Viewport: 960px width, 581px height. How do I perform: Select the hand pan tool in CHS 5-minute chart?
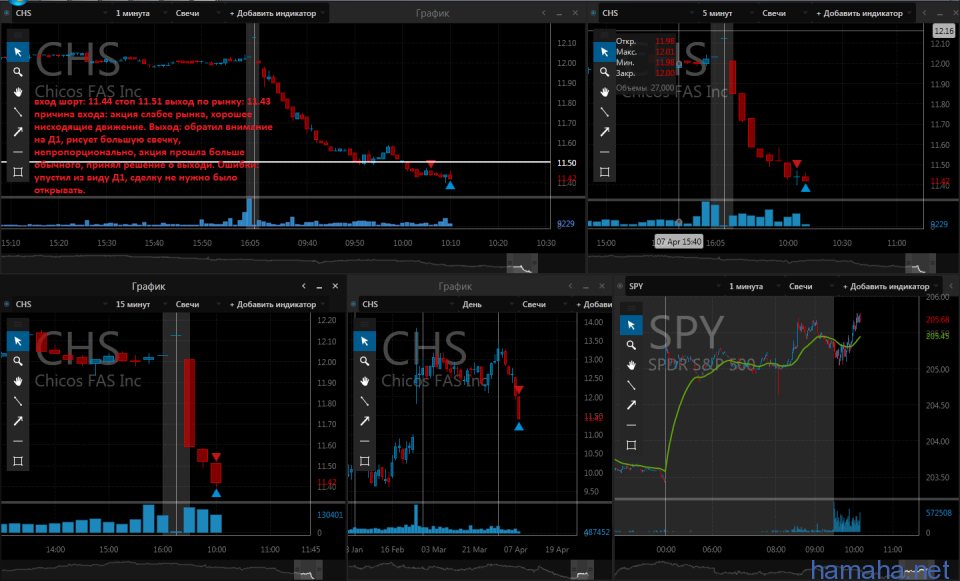(x=604, y=92)
